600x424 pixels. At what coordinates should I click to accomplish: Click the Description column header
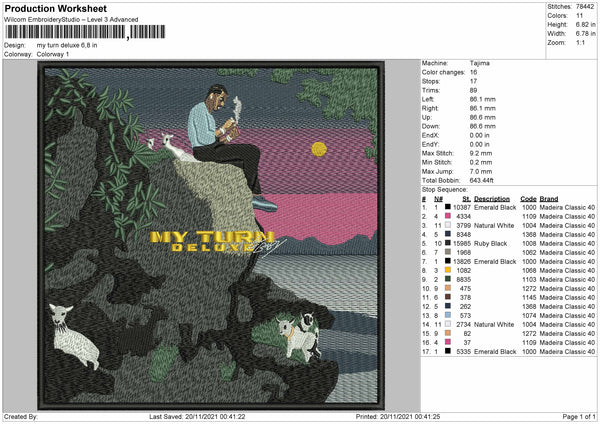point(492,199)
